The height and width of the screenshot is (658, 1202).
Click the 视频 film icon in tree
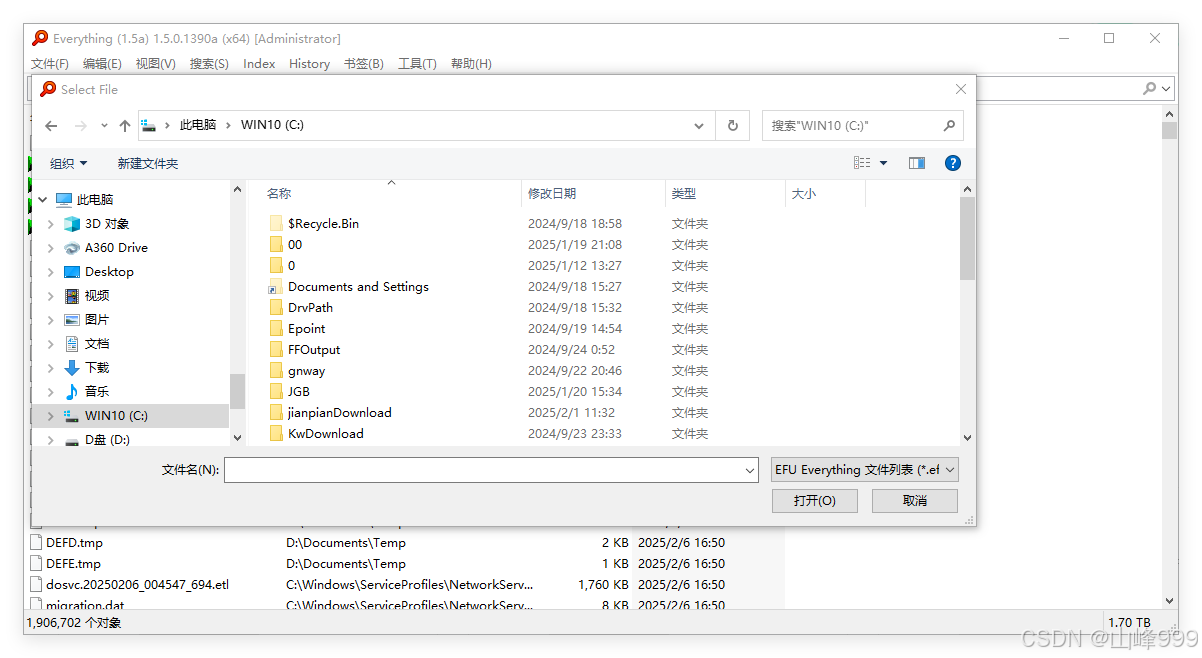click(72, 296)
